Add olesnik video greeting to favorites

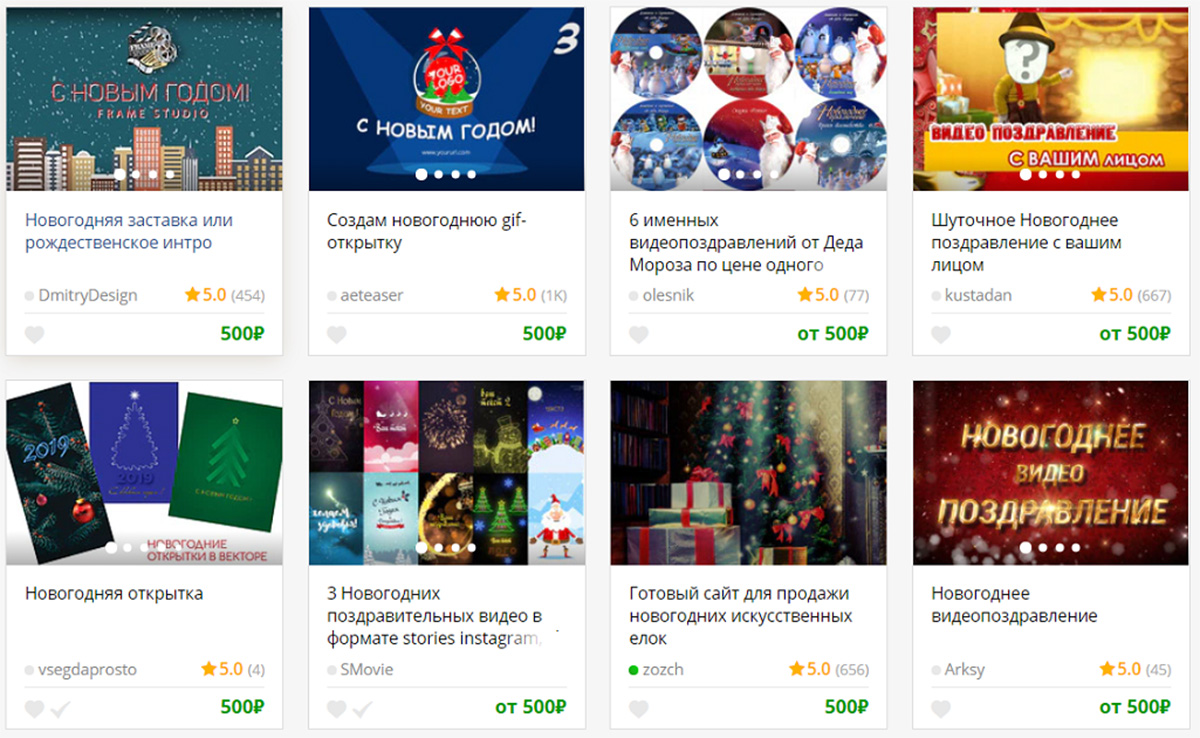639,335
